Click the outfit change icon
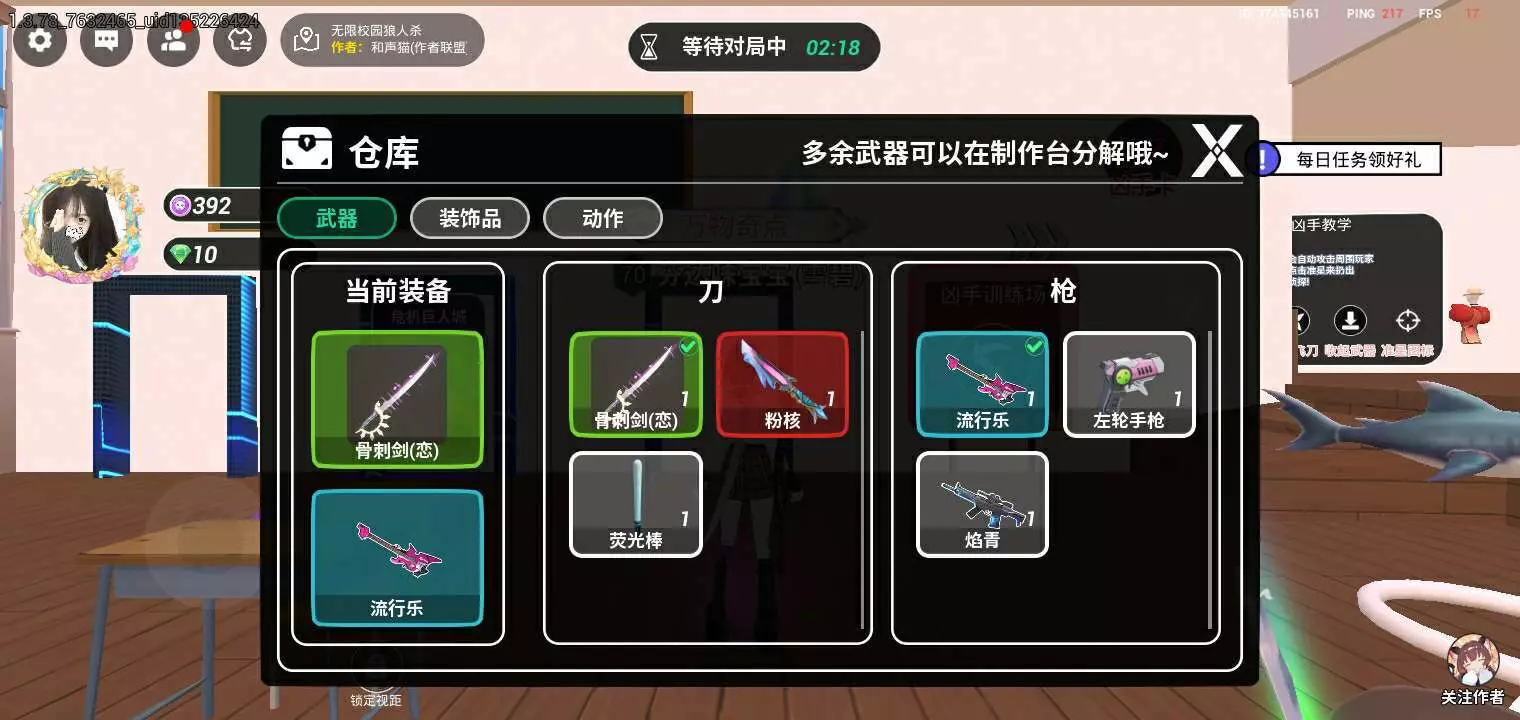Viewport: 1520px width, 720px height. click(x=240, y=40)
